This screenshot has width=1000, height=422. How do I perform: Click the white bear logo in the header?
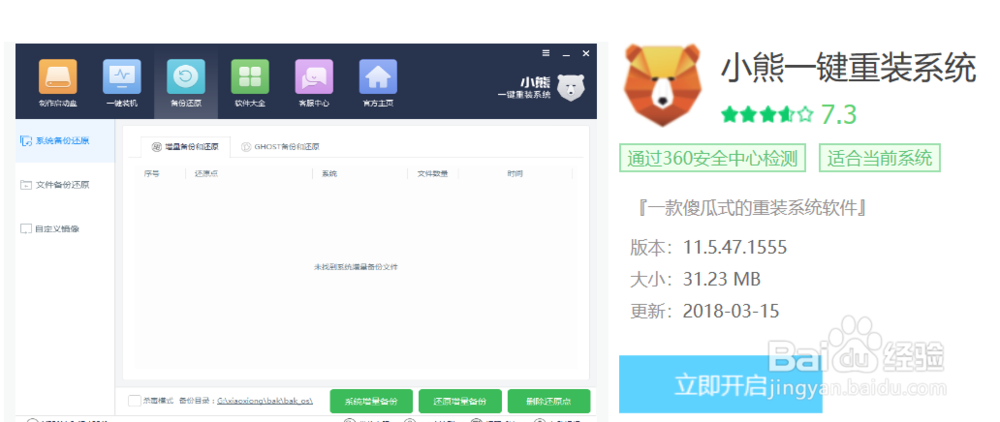[571, 87]
